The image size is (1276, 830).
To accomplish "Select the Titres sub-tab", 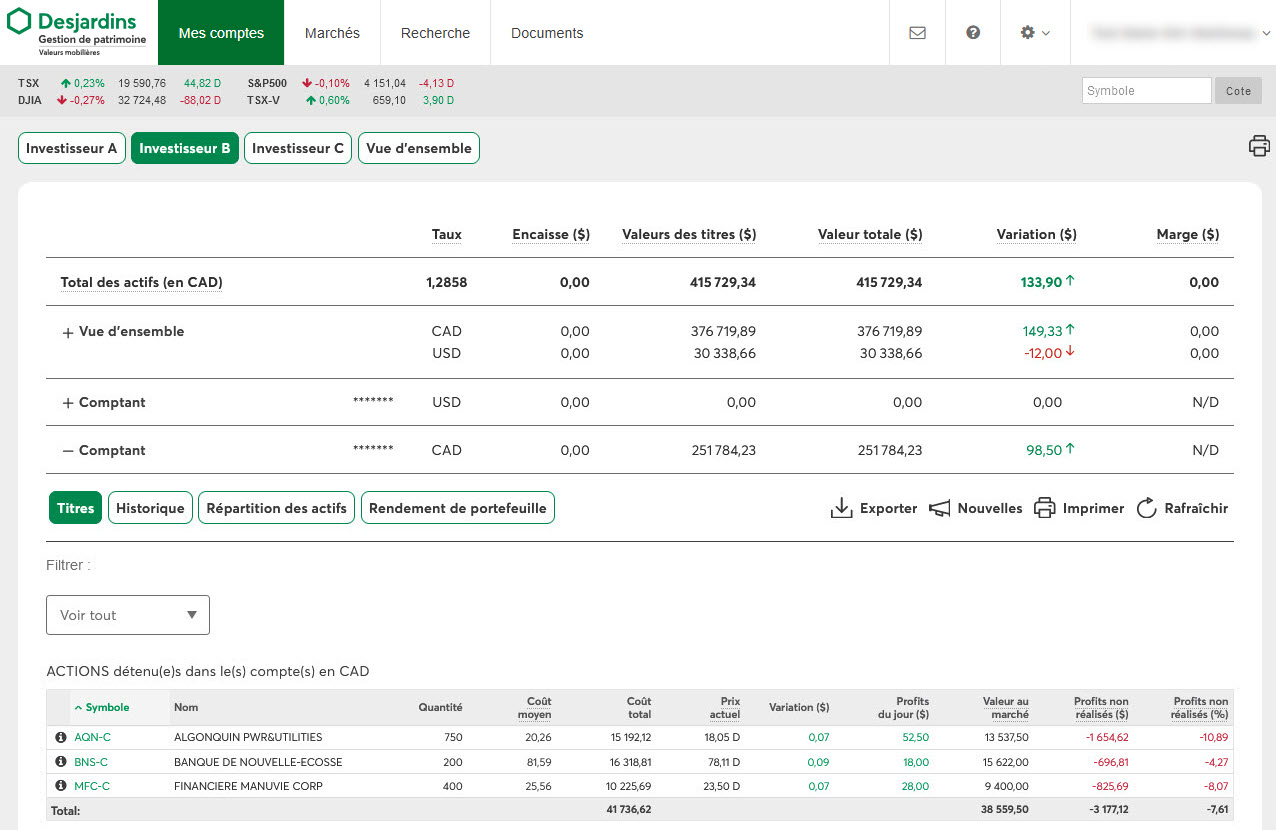I will (x=75, y=508).
